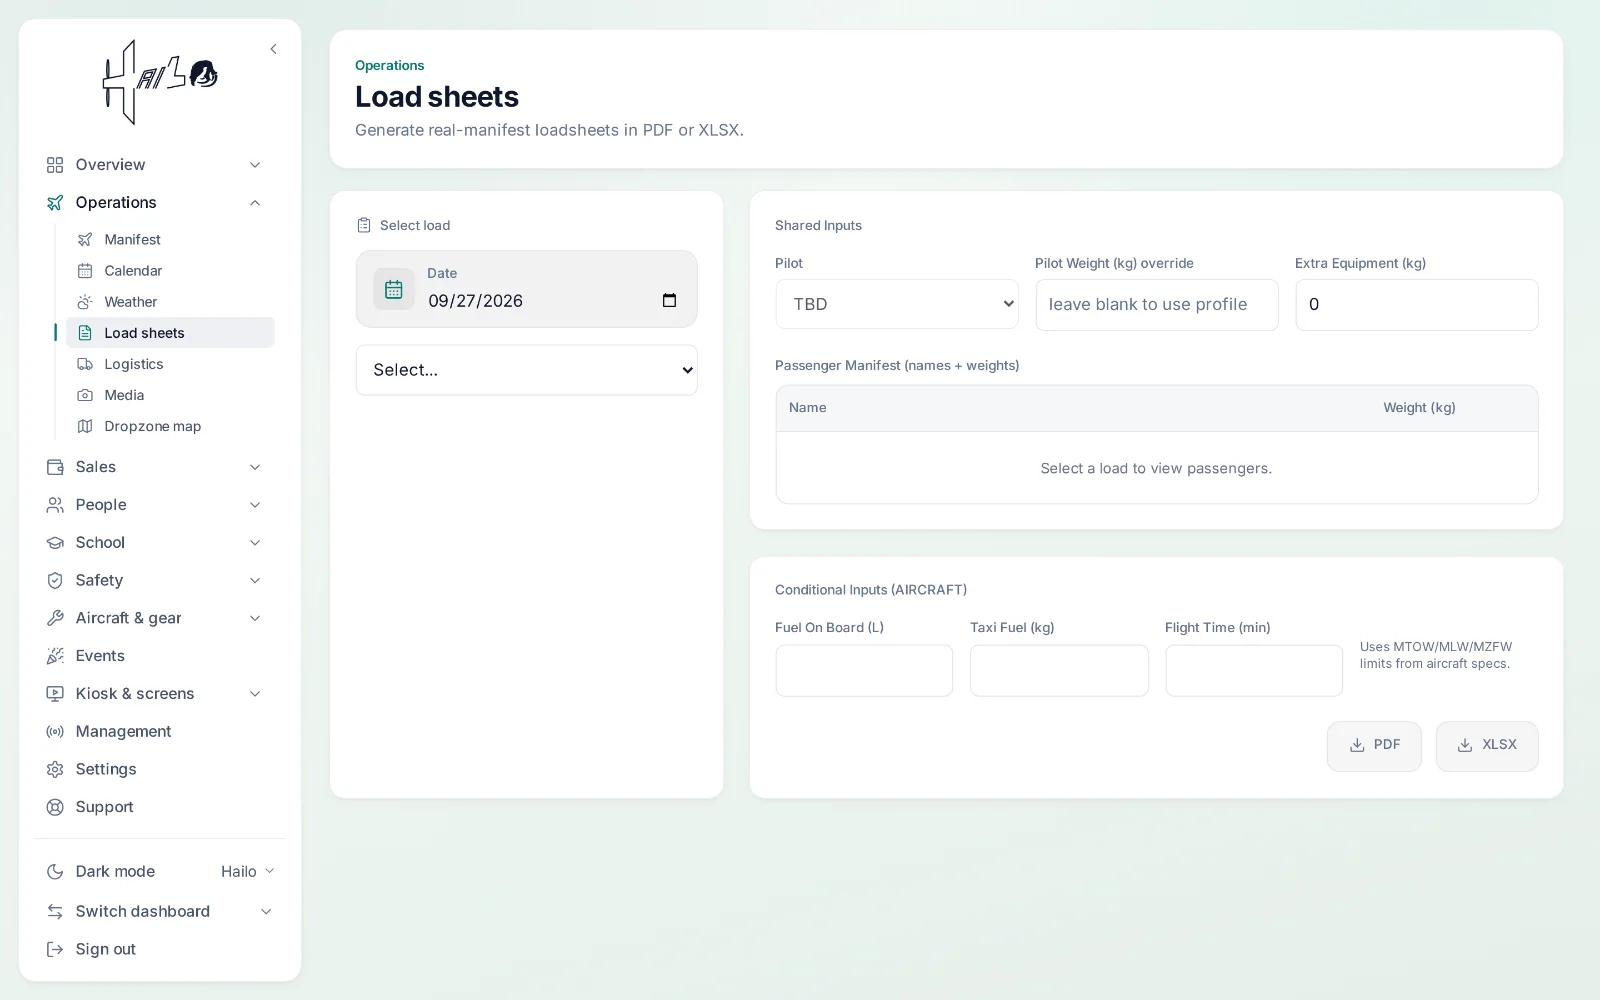Screen dimensions: 1600x1000
Task: Click the Dropzone map icon
Action: point(85,426)
